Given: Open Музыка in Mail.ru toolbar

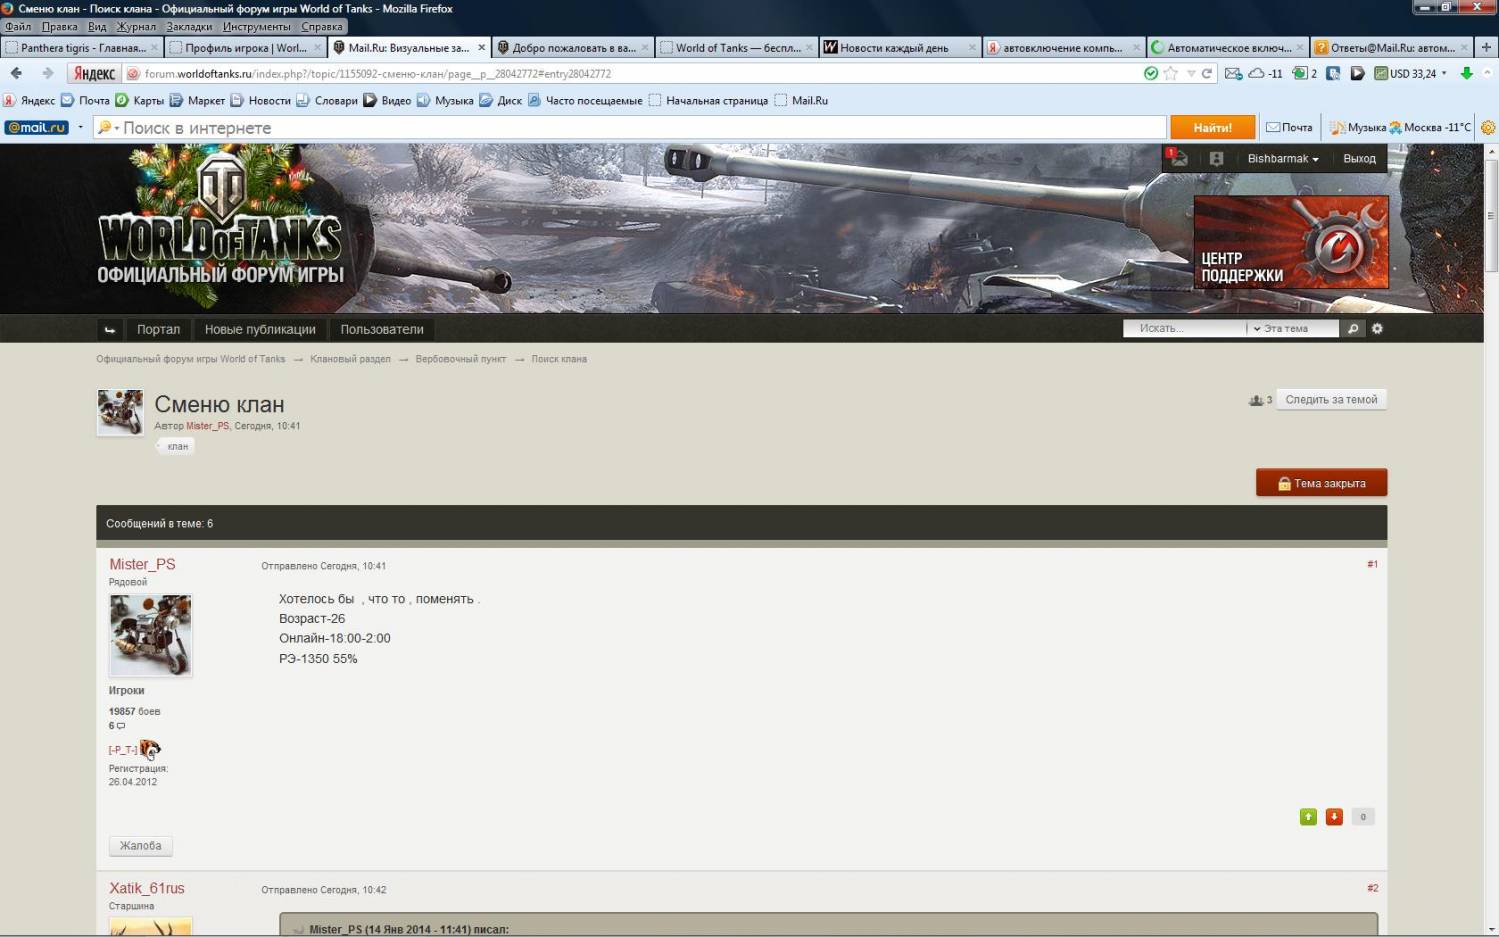Looking at the screenshot, I should [x=1357, y=128].
